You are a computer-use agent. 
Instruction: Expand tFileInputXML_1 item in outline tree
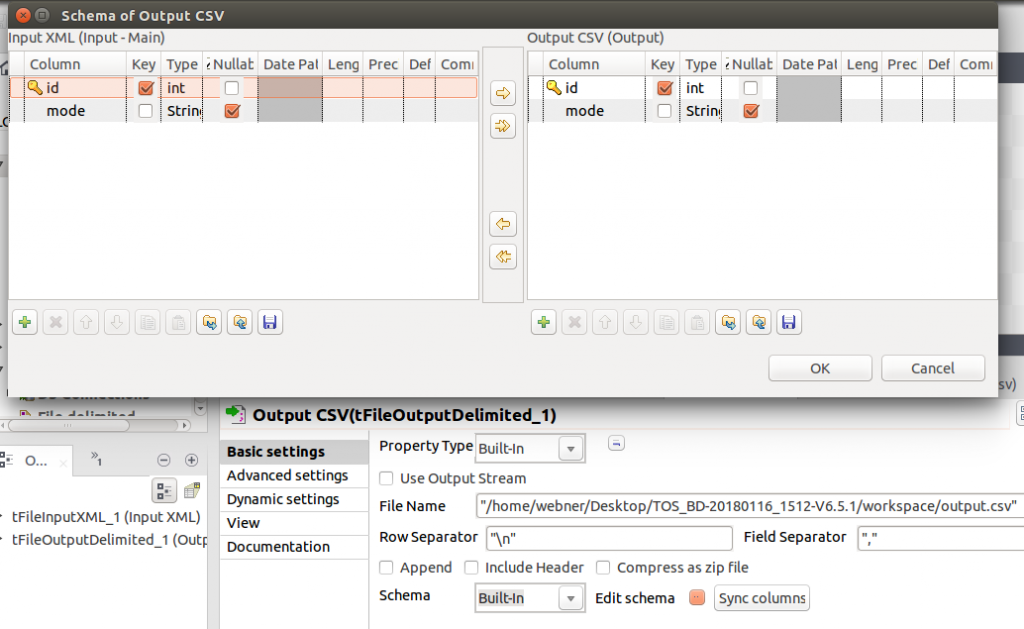point(3,517)
